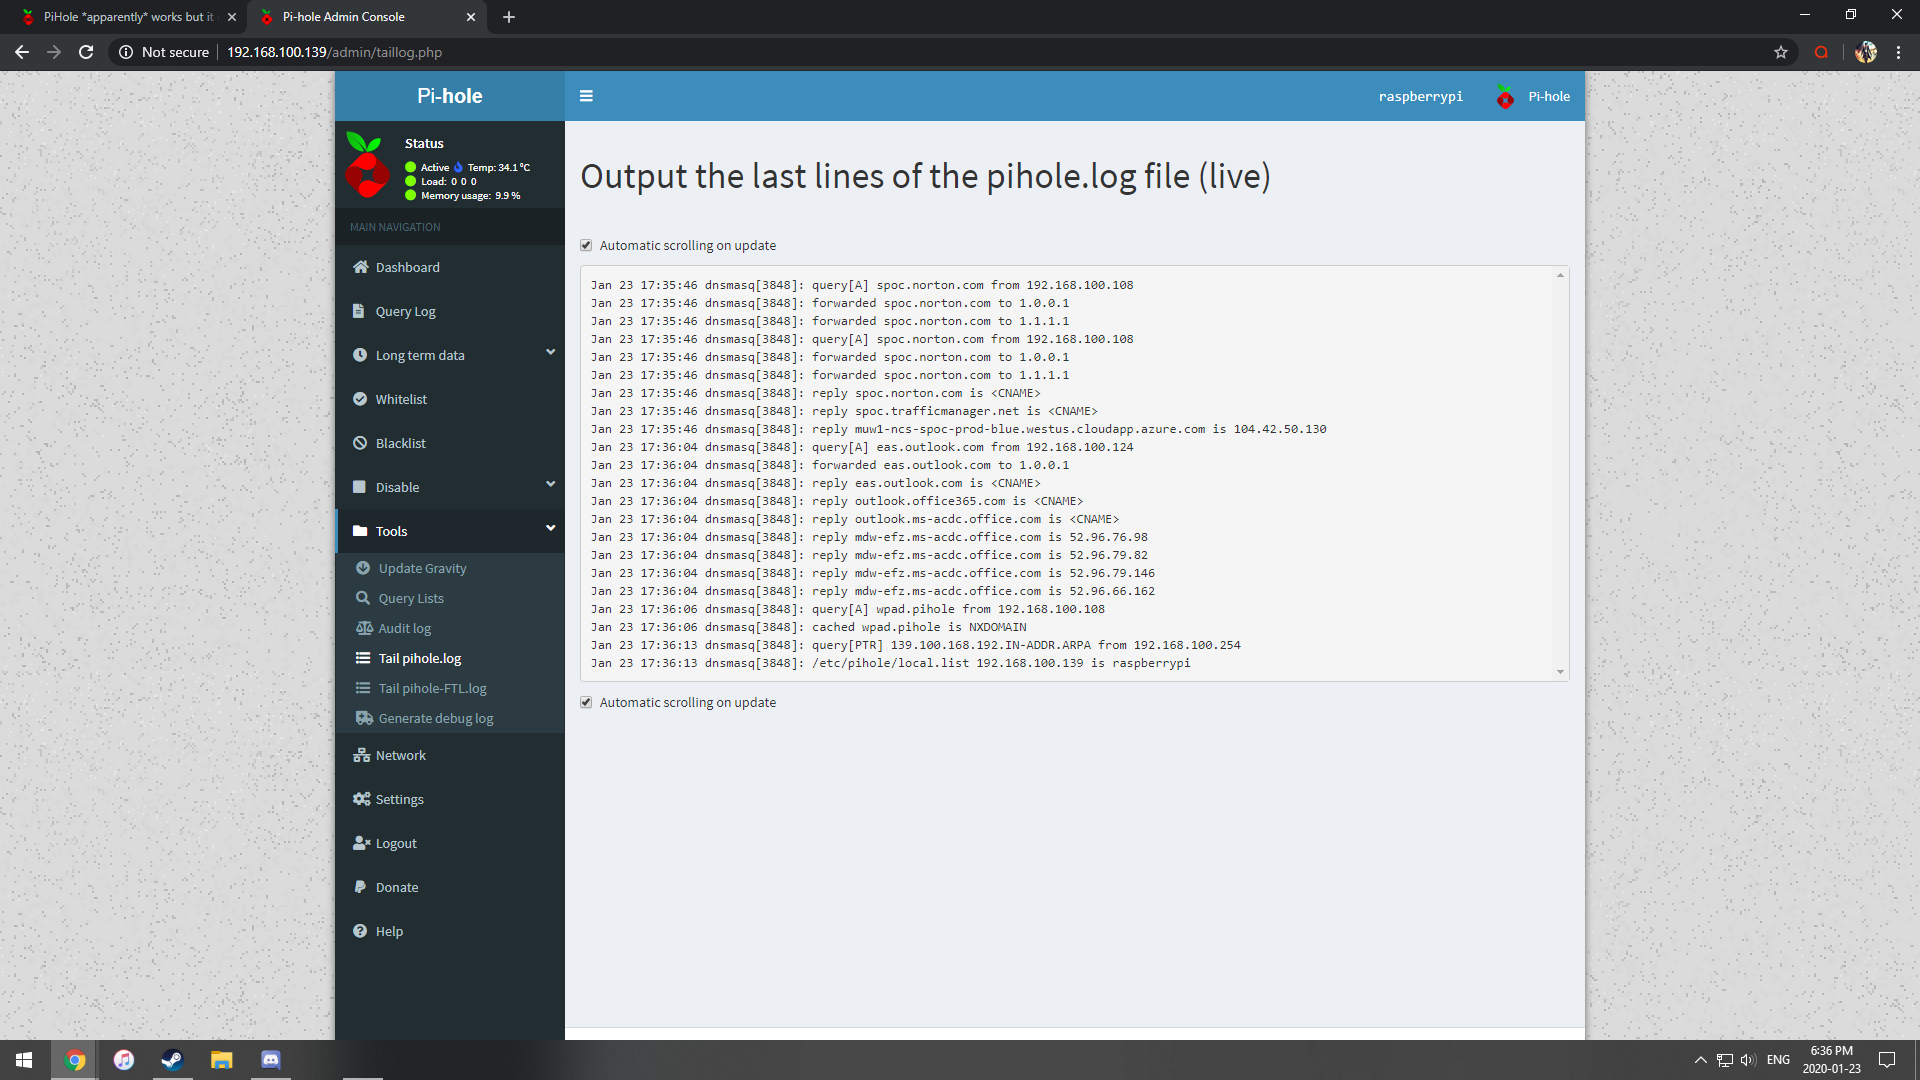Image resolution: width=1920 pixels, height=1080 pixels.
Task: Open the Discord taskbar icon
Action: 270,1060
